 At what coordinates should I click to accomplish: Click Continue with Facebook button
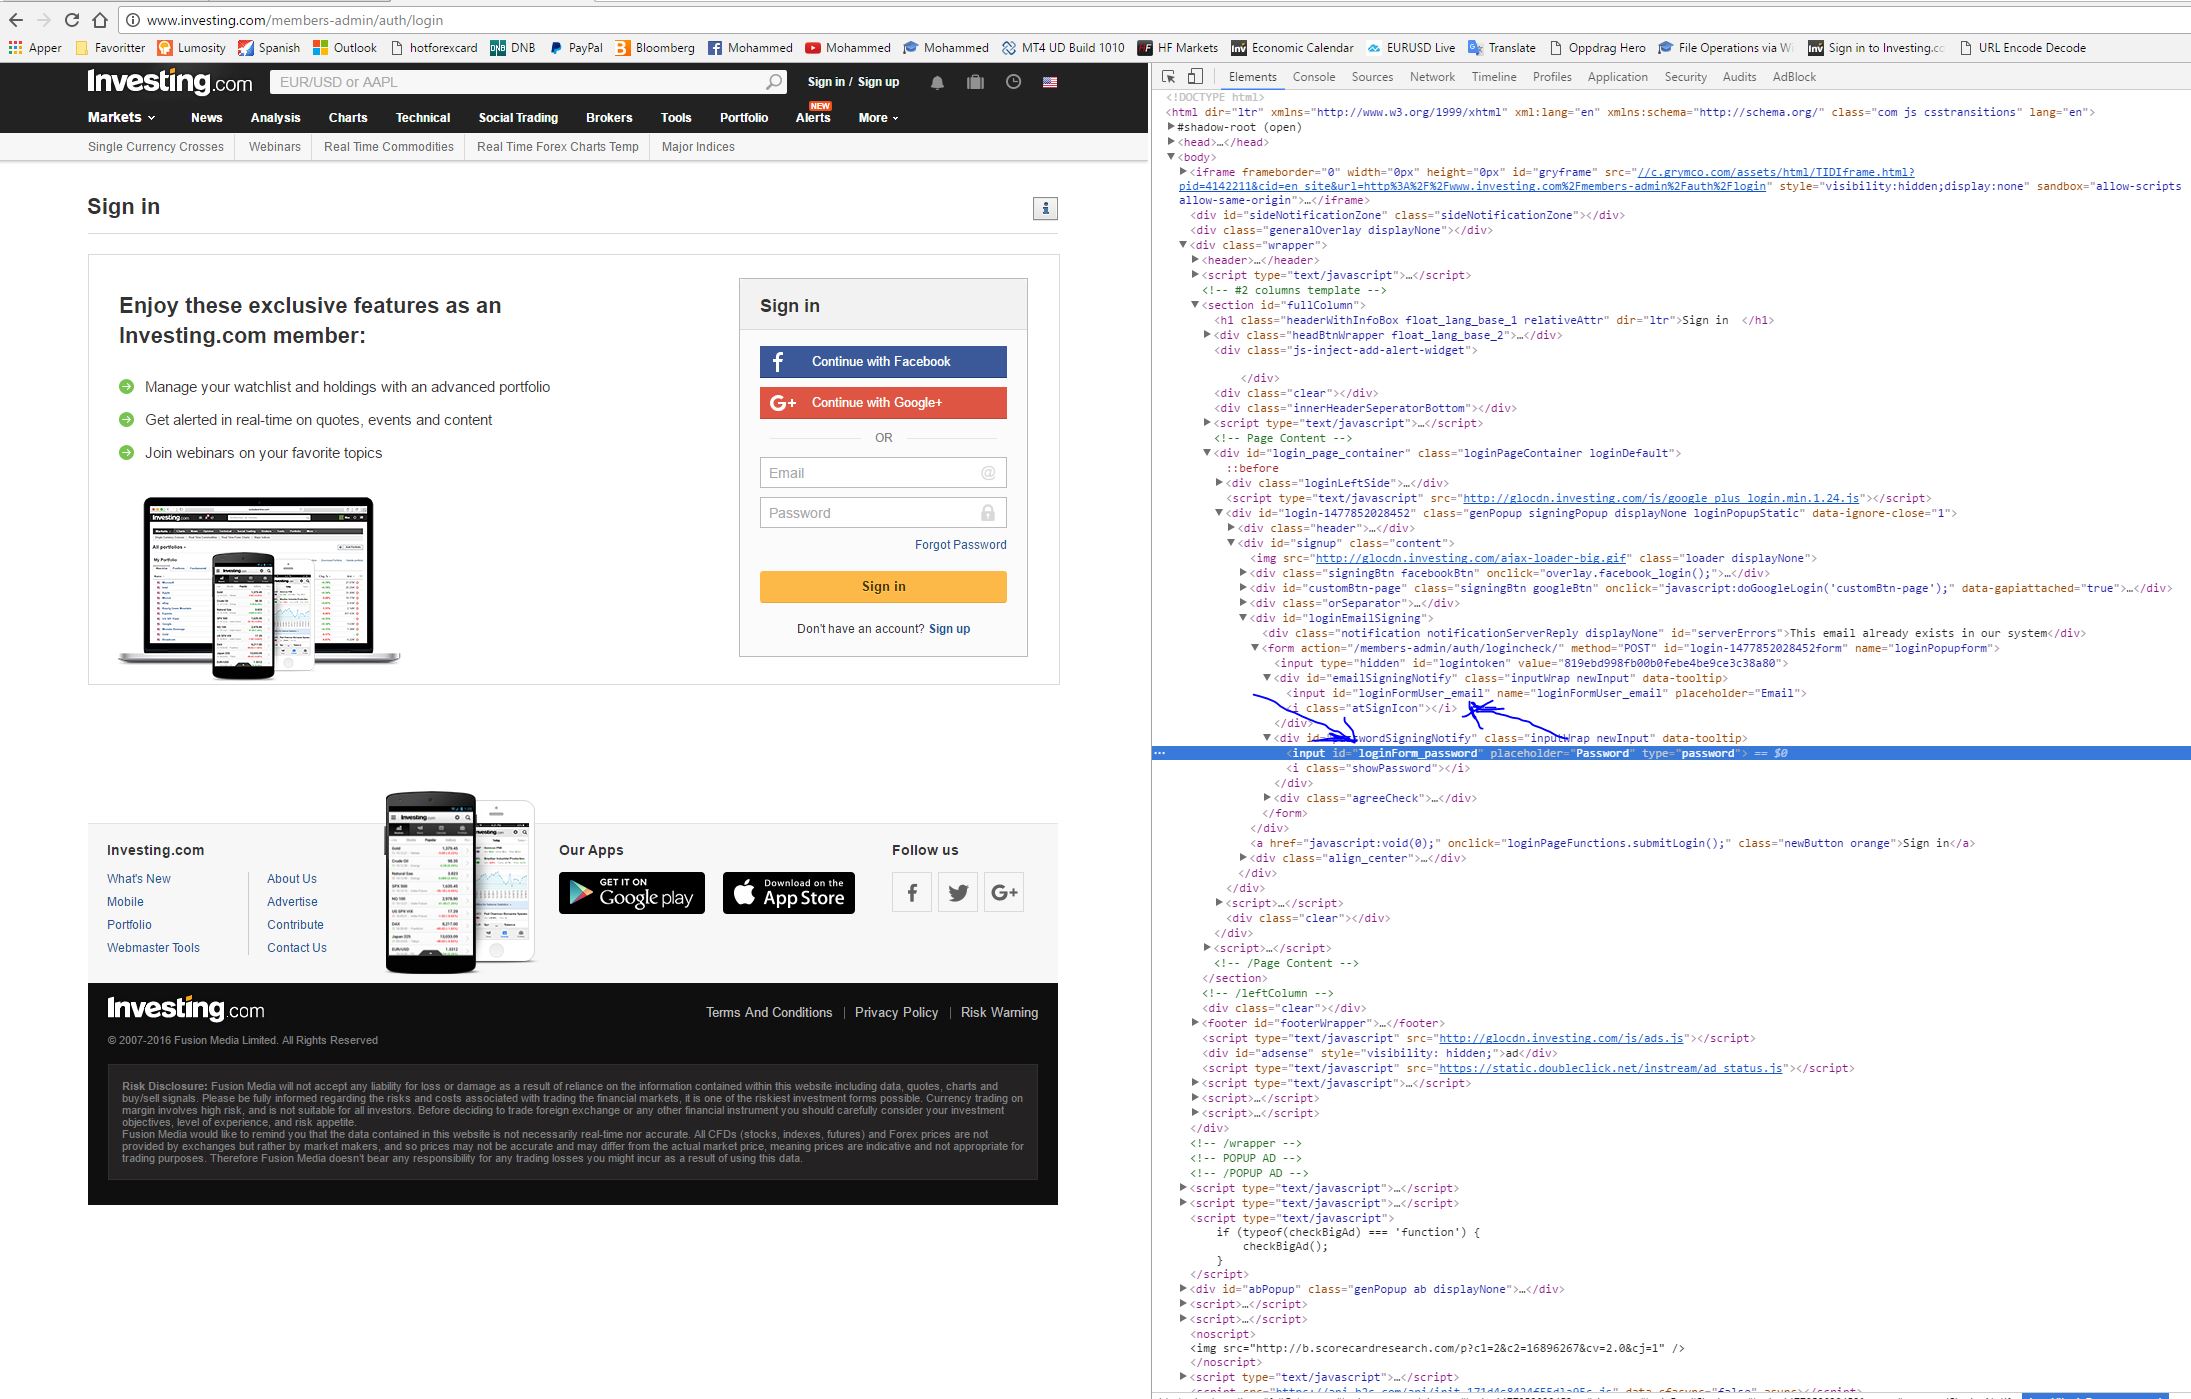tap(882, 362)
